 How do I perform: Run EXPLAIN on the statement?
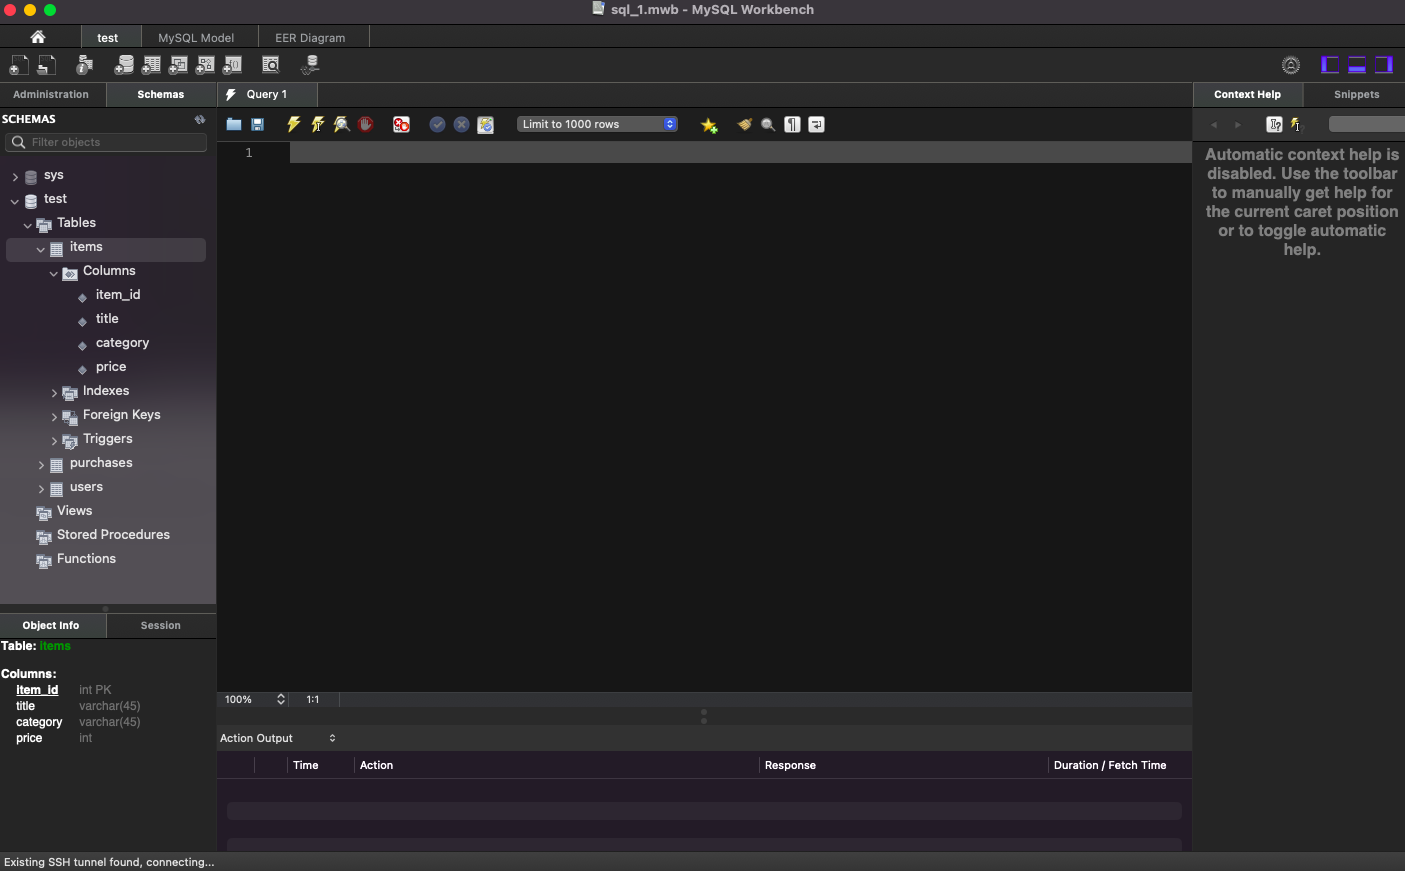(342, 125)
